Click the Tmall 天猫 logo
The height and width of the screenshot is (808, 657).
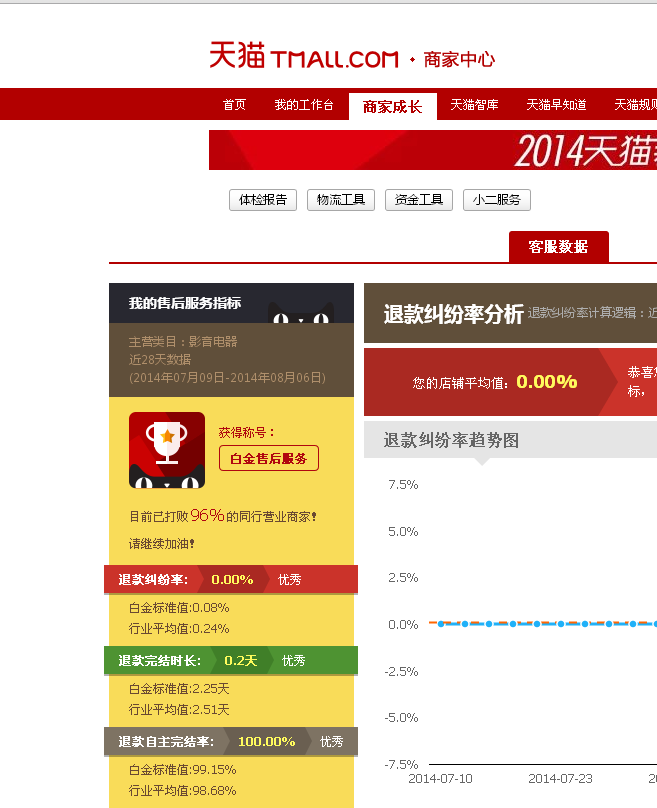click(304, 56)
